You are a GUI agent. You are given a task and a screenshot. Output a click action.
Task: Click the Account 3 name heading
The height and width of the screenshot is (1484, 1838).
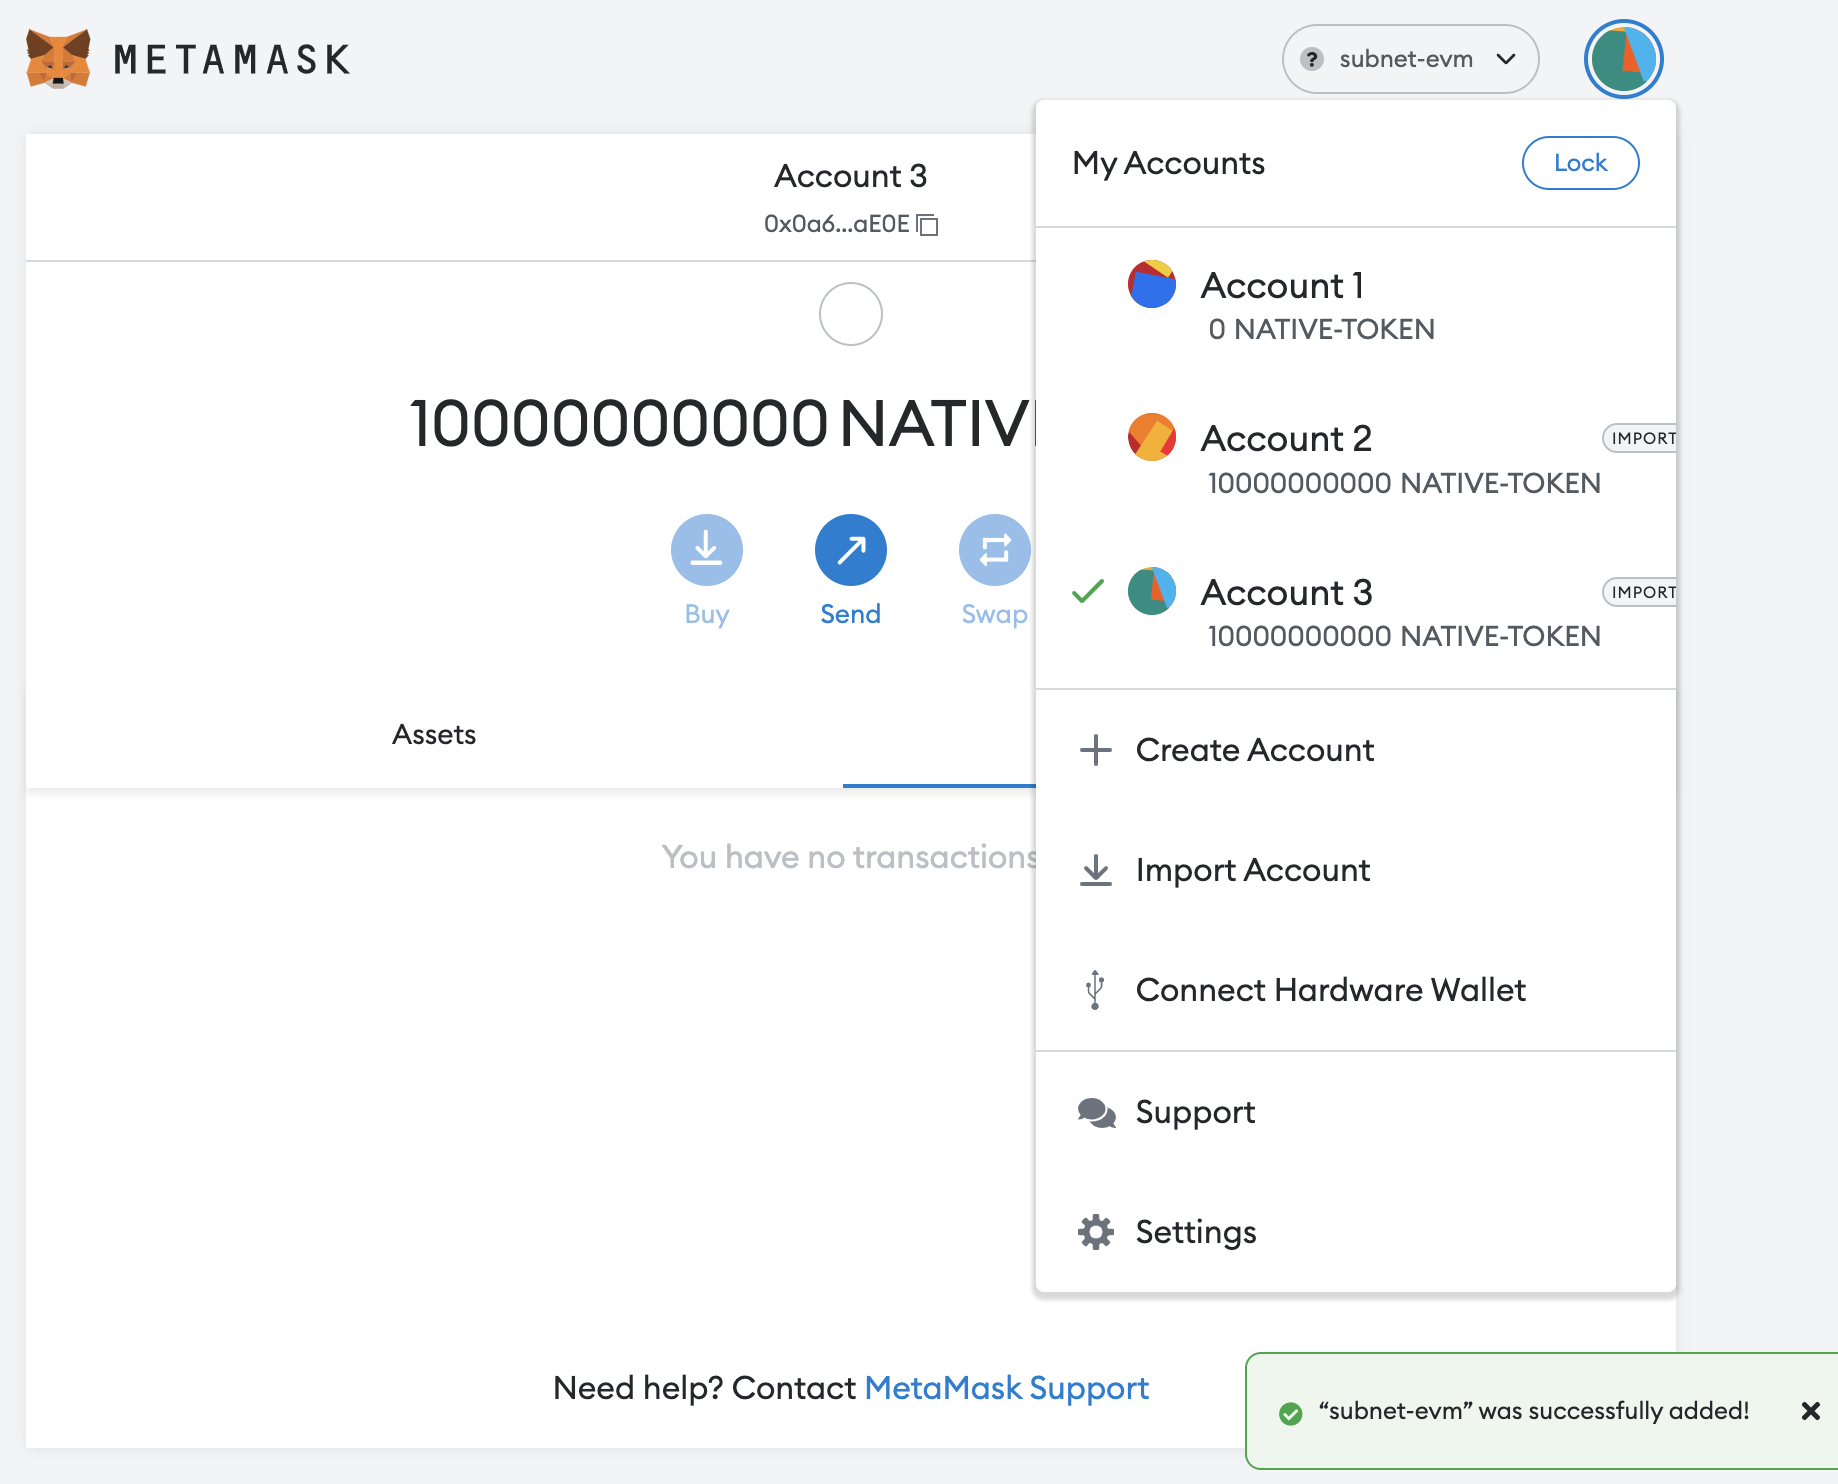(x=851, y=176)
